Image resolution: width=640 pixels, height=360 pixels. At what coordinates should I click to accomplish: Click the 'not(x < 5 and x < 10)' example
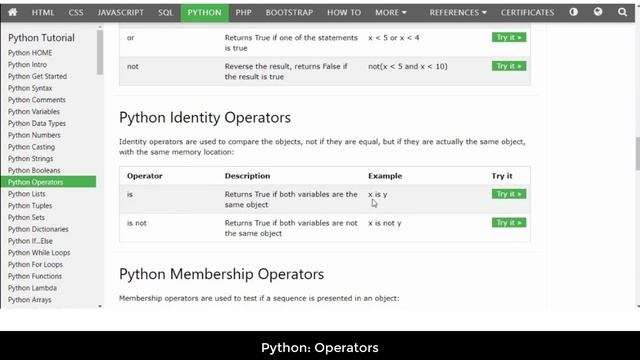pyautogui.click(x=408, y=66)
